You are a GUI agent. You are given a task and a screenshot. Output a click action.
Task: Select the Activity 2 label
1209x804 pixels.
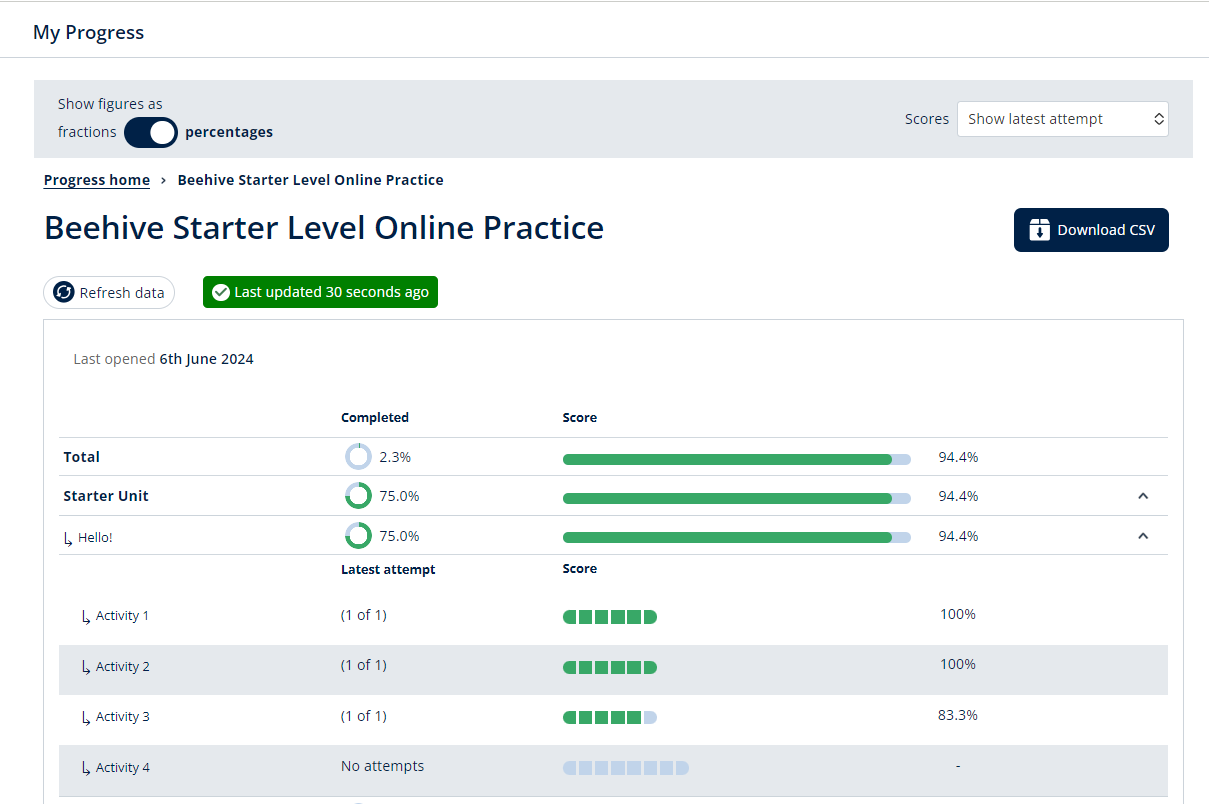(x=123, y=667)
